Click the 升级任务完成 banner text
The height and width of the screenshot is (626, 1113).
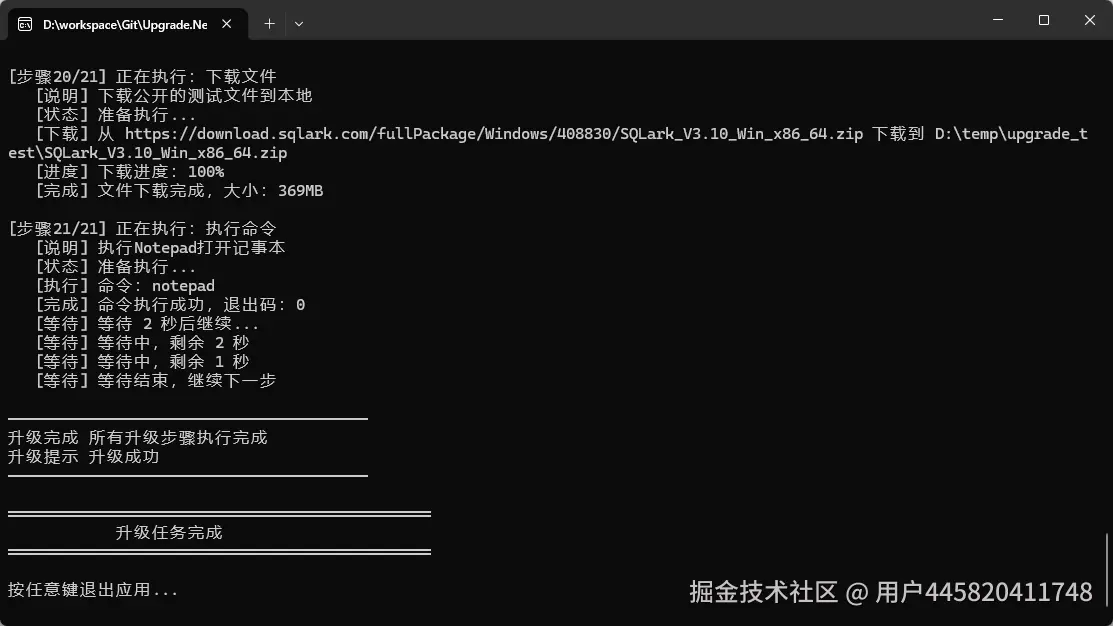tap(169, 532)
